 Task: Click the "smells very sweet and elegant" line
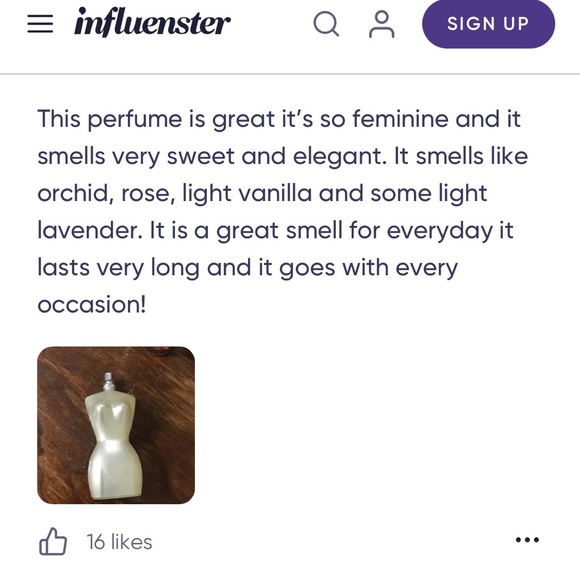283,156
